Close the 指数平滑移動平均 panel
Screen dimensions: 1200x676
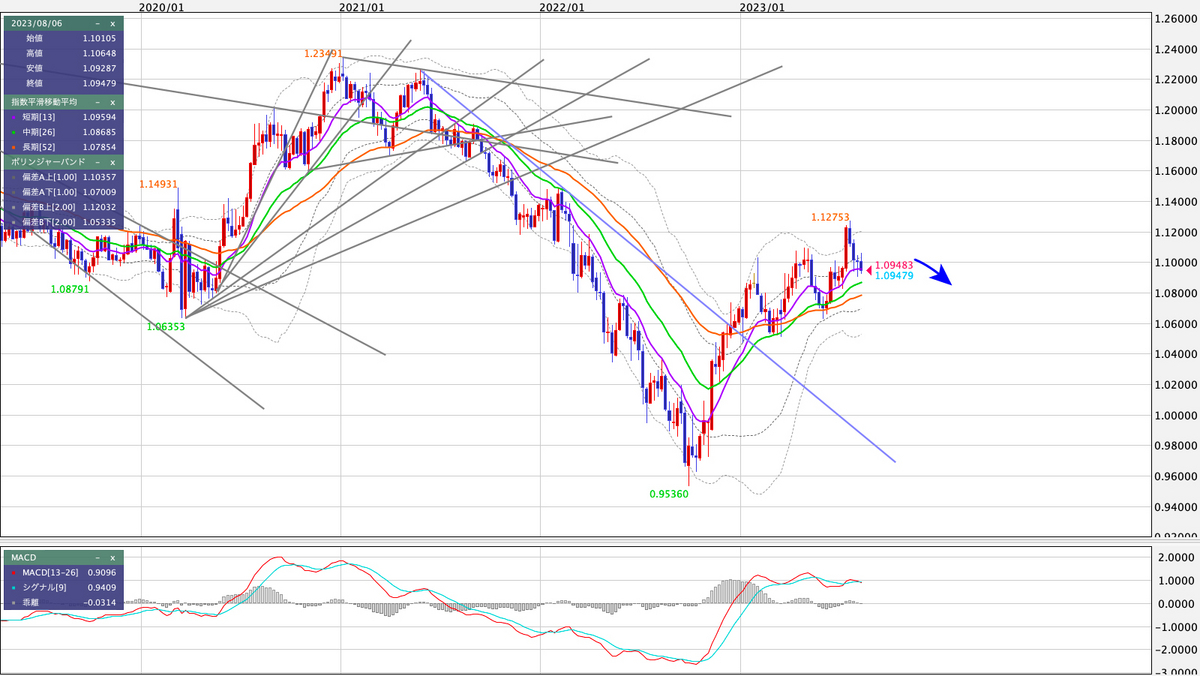click(x=112, y=101)
